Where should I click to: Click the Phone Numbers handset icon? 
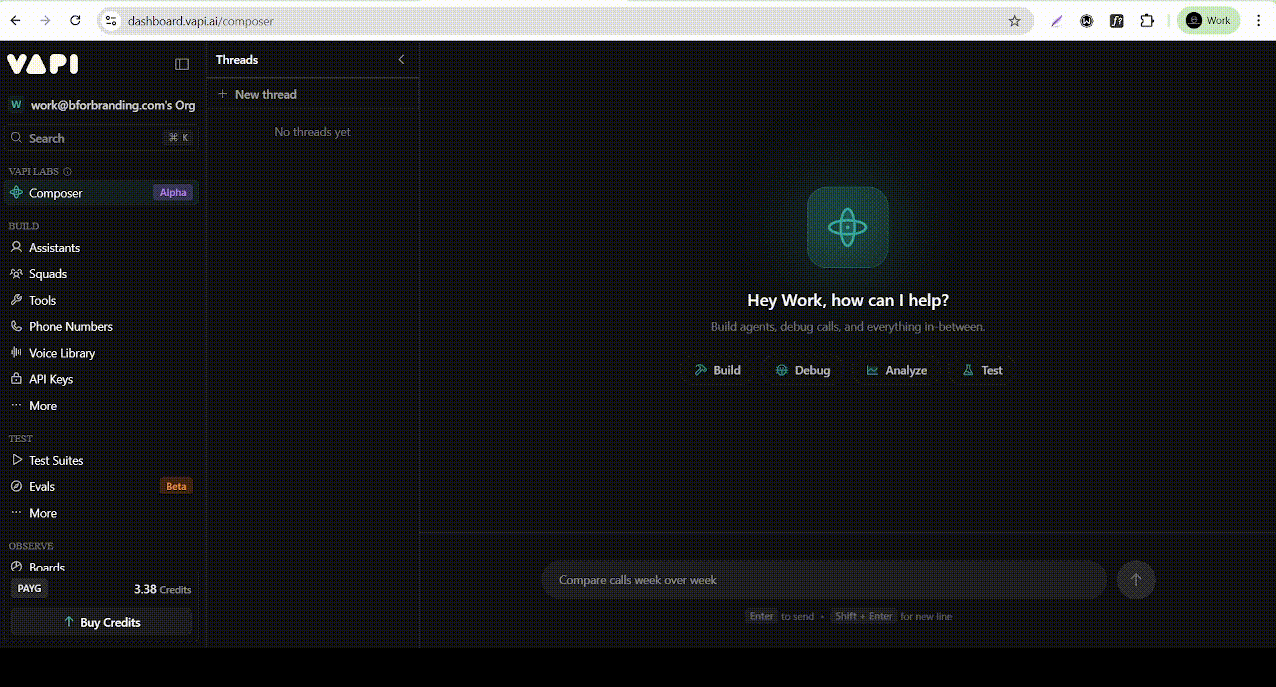point(16,326)
